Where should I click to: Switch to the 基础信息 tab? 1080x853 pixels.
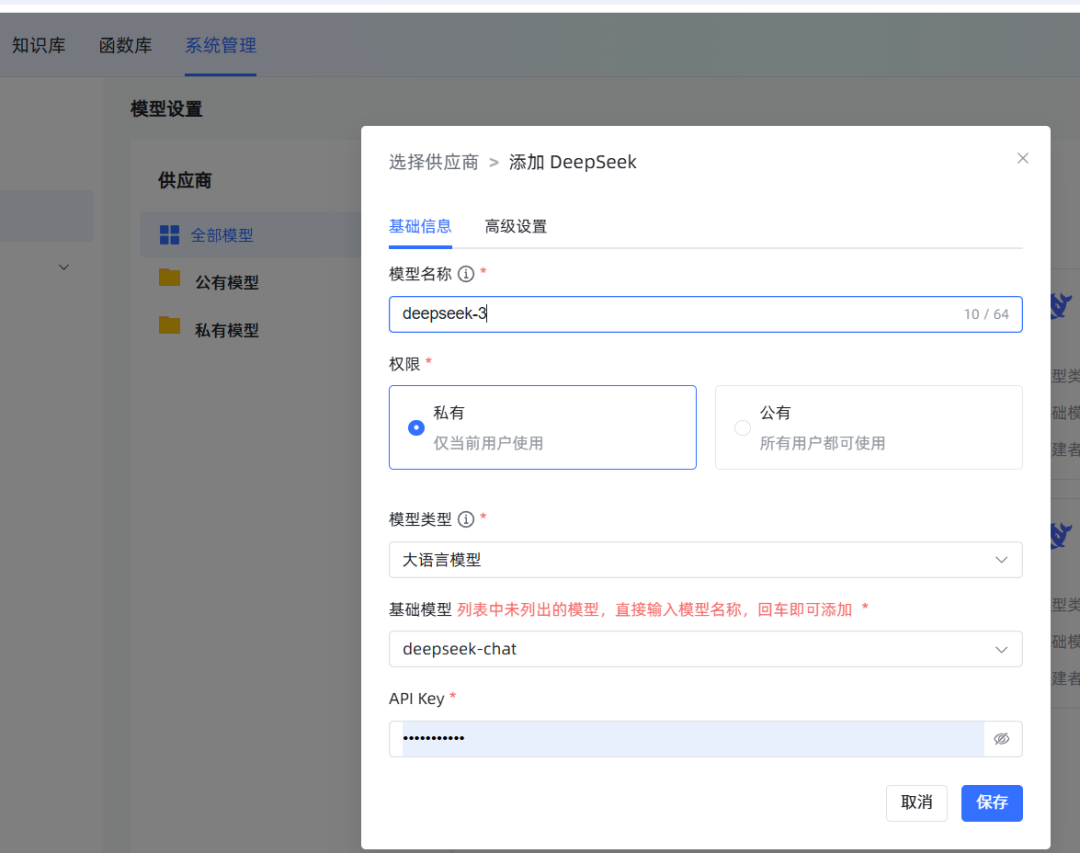[420, 226]
